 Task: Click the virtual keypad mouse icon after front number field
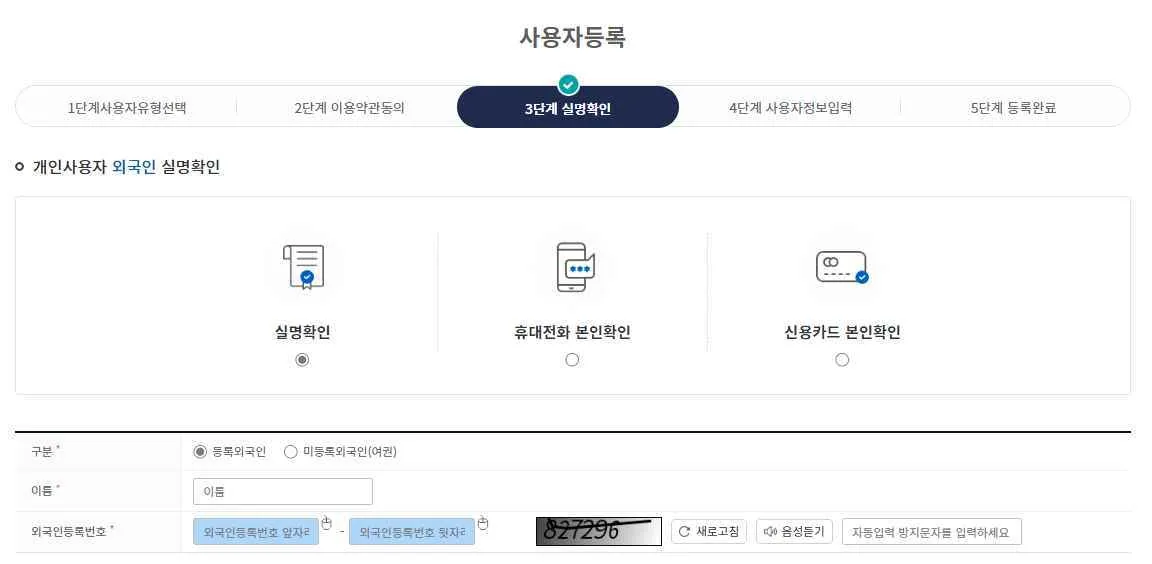click(327, 524)
